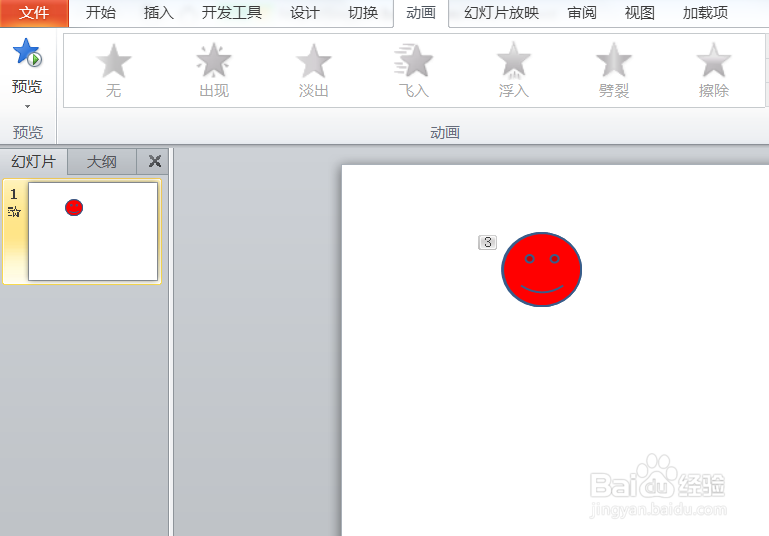Open the 幻灯片放映 (Slide Show) tab

[501, 13]
